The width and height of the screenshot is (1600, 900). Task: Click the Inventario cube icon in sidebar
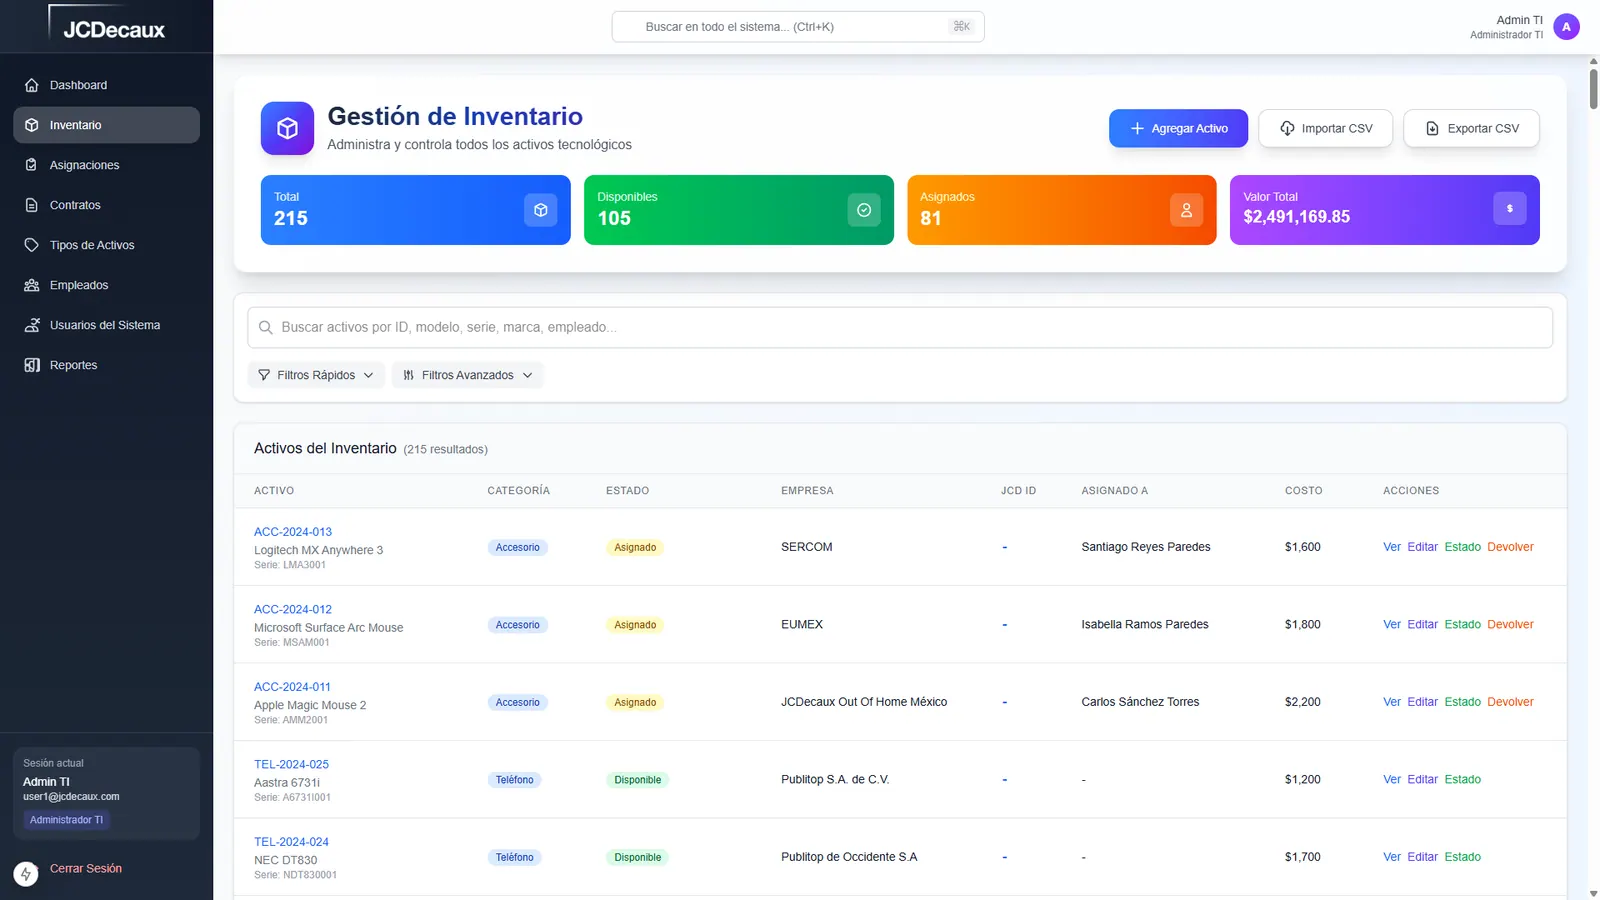pyautogui.click(x=31, y=125)
